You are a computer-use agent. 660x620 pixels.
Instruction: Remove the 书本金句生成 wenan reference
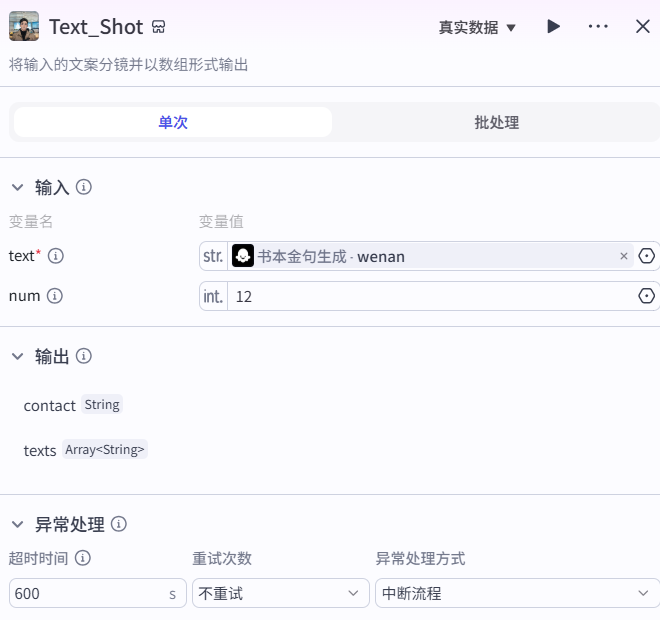click(624, 256)
